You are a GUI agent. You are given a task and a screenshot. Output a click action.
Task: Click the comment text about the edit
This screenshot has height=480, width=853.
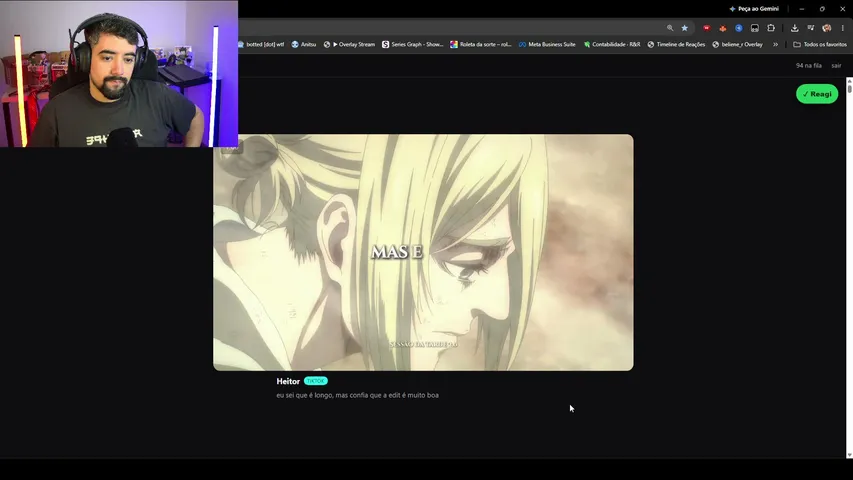point(357,395)
